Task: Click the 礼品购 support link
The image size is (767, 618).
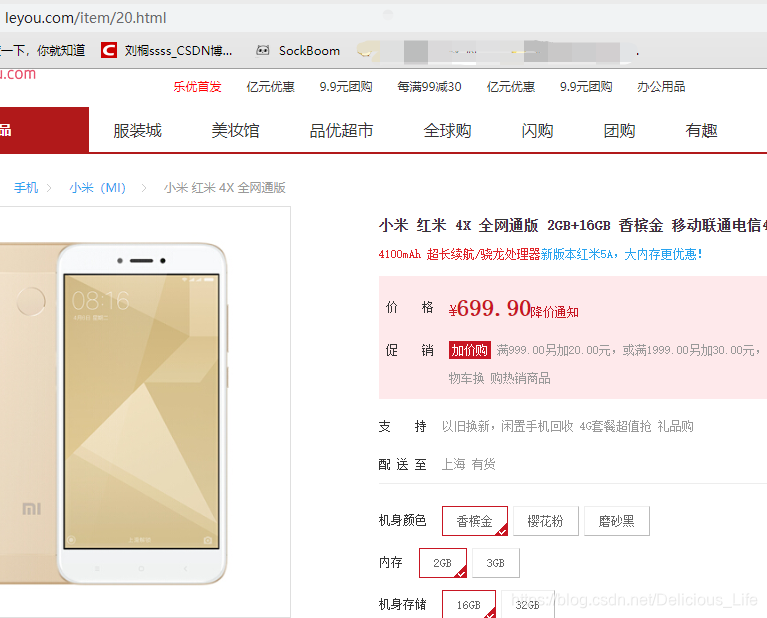Action: [x=676, y=426]
